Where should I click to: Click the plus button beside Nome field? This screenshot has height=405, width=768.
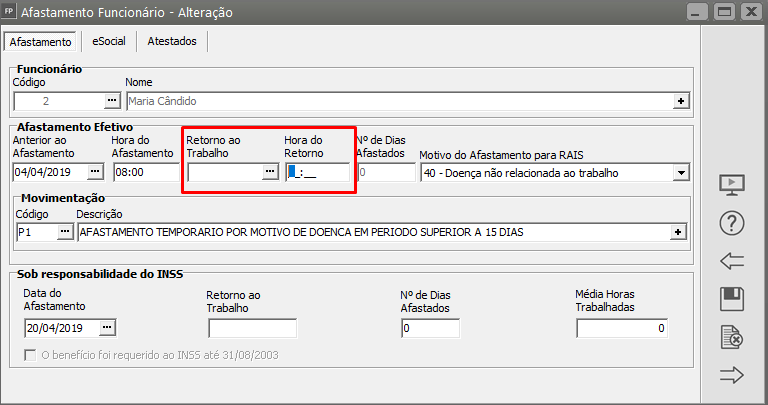pyautogui.click(x=681, y=101)
